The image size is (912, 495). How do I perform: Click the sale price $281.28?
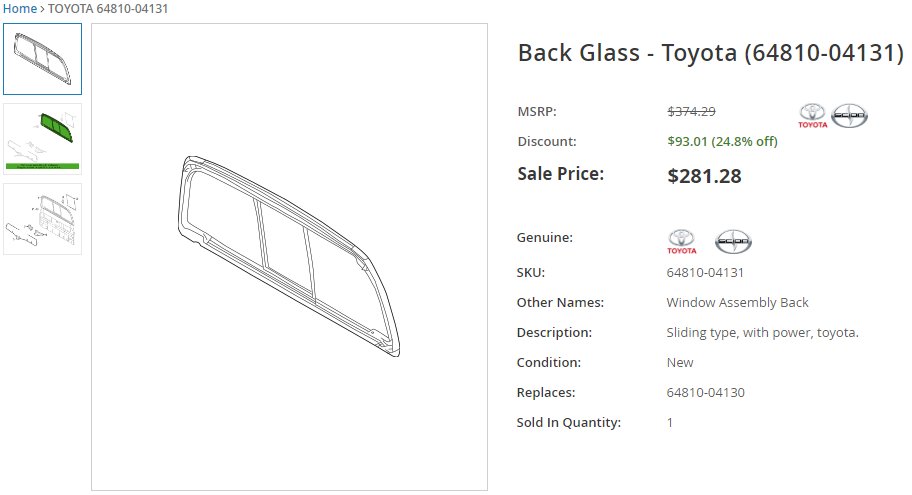click(x=704, y=176)
